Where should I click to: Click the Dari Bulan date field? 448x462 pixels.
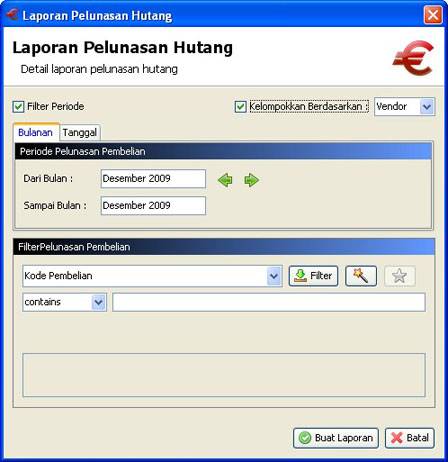pyautogui.click(x=153, y=179)
